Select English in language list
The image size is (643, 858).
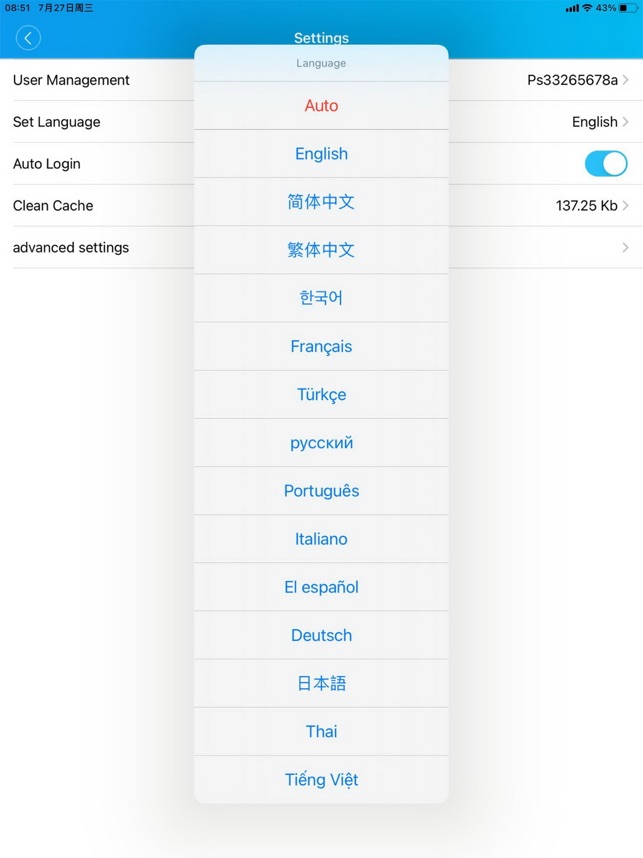pos(321,154)
